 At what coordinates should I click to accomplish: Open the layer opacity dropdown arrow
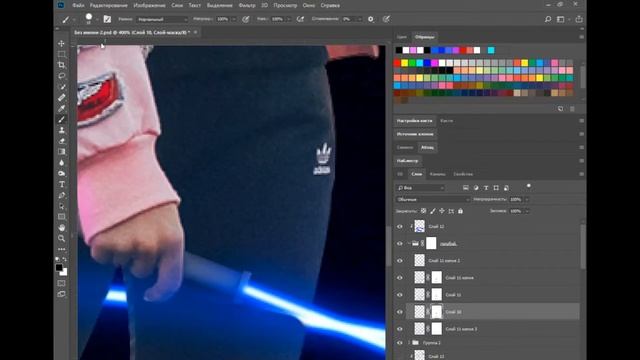point(527,200)
